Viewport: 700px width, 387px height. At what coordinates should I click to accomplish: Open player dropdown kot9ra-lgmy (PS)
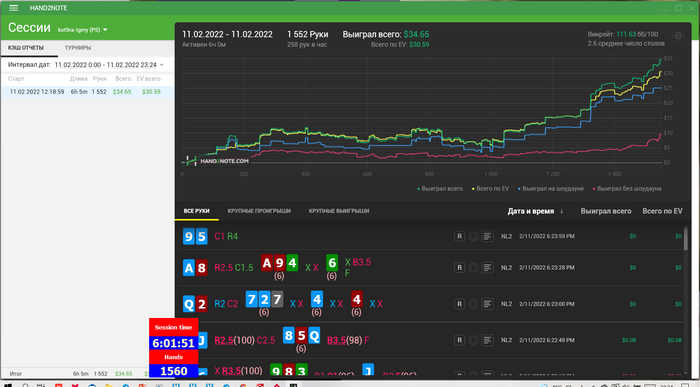[x=83, y=30]
